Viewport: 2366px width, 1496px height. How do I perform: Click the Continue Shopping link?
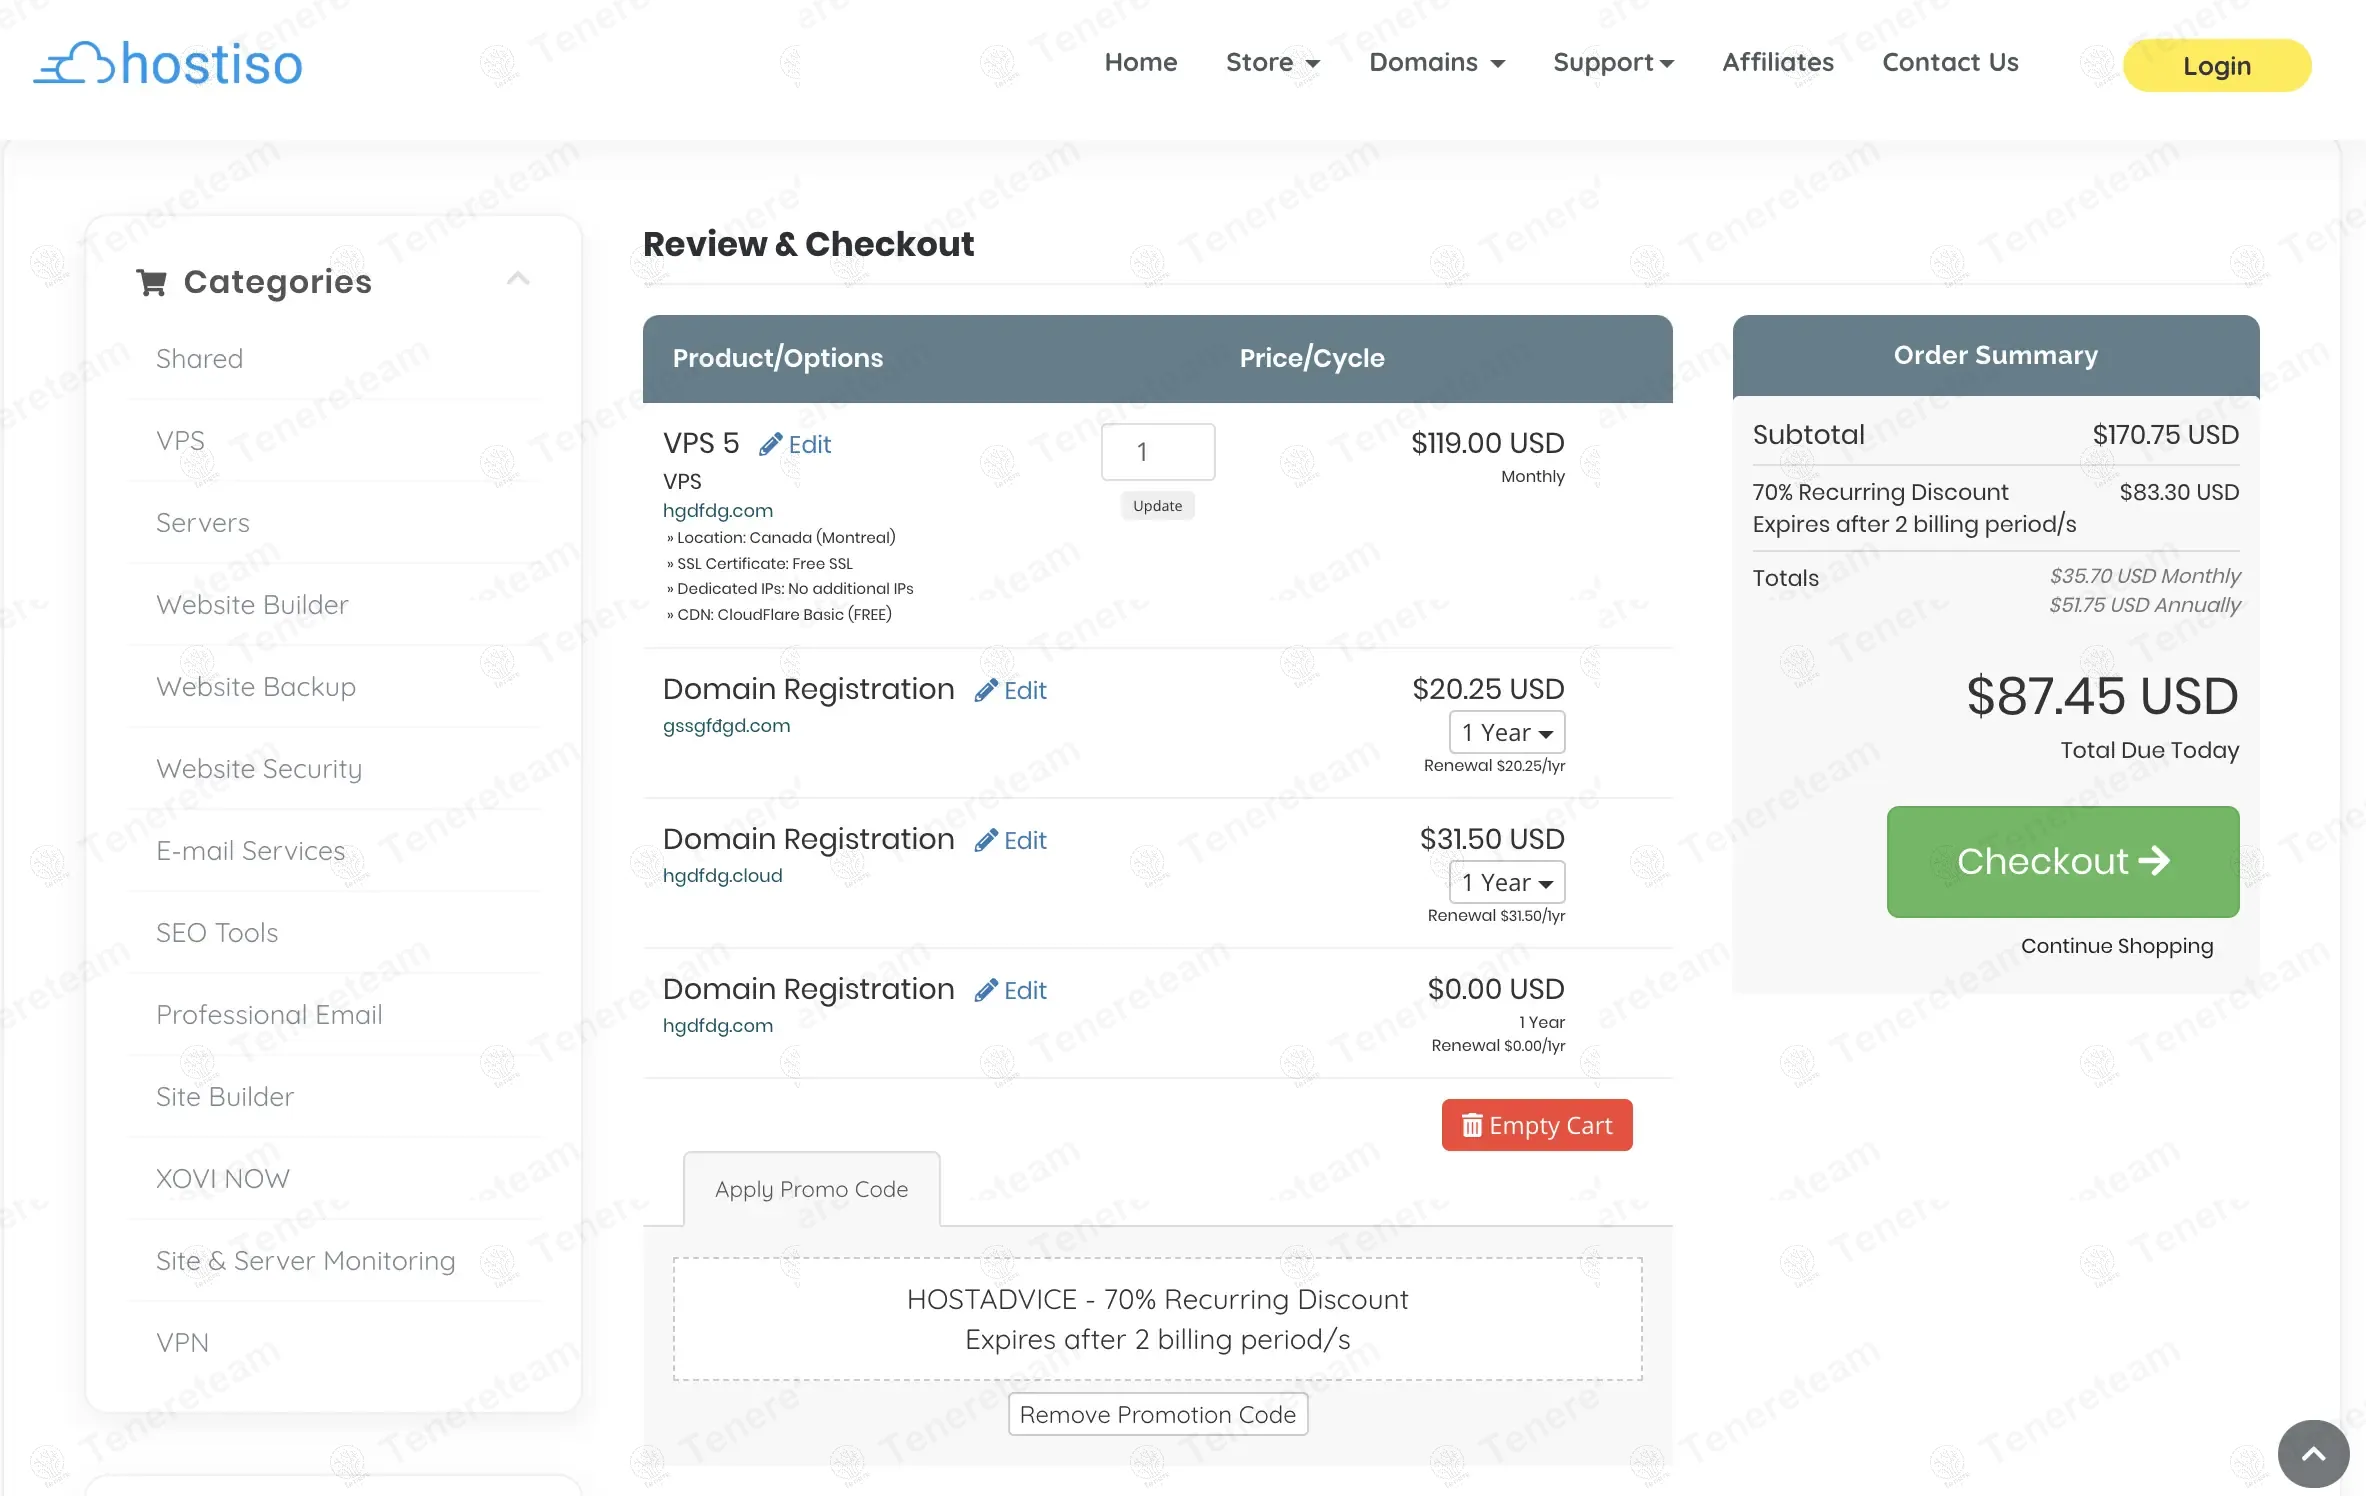2116,946
